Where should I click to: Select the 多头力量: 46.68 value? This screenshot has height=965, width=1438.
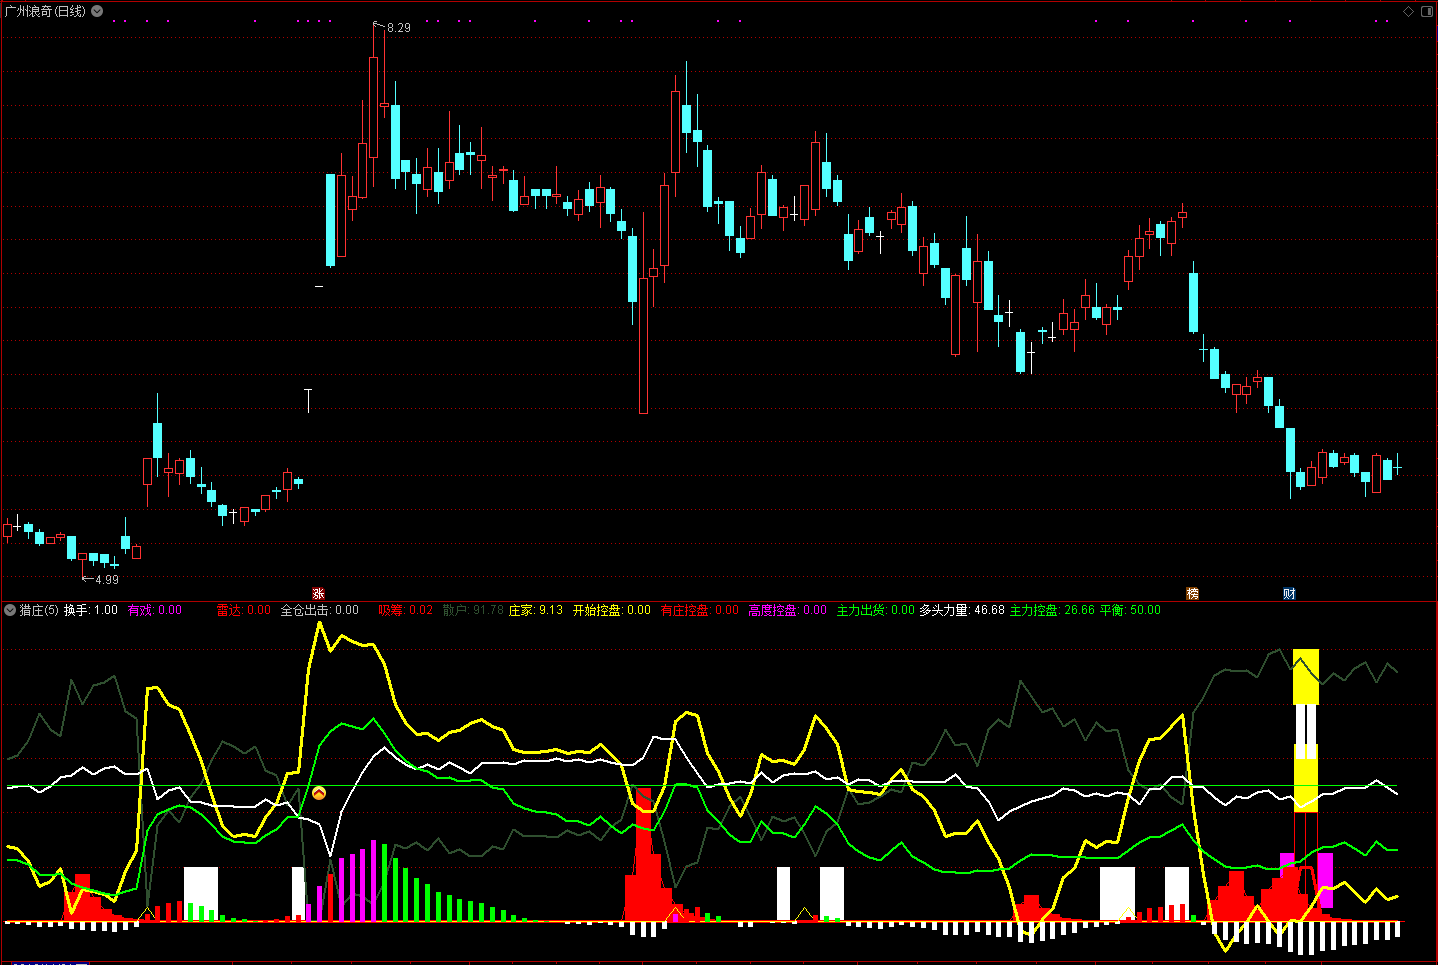tap(962, 610)
